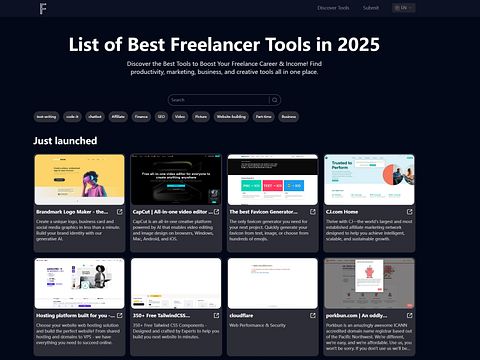Viewport: 480px width, 360px height.
Task: Filter by the code it tag
Action: click(x=72, y=117)
